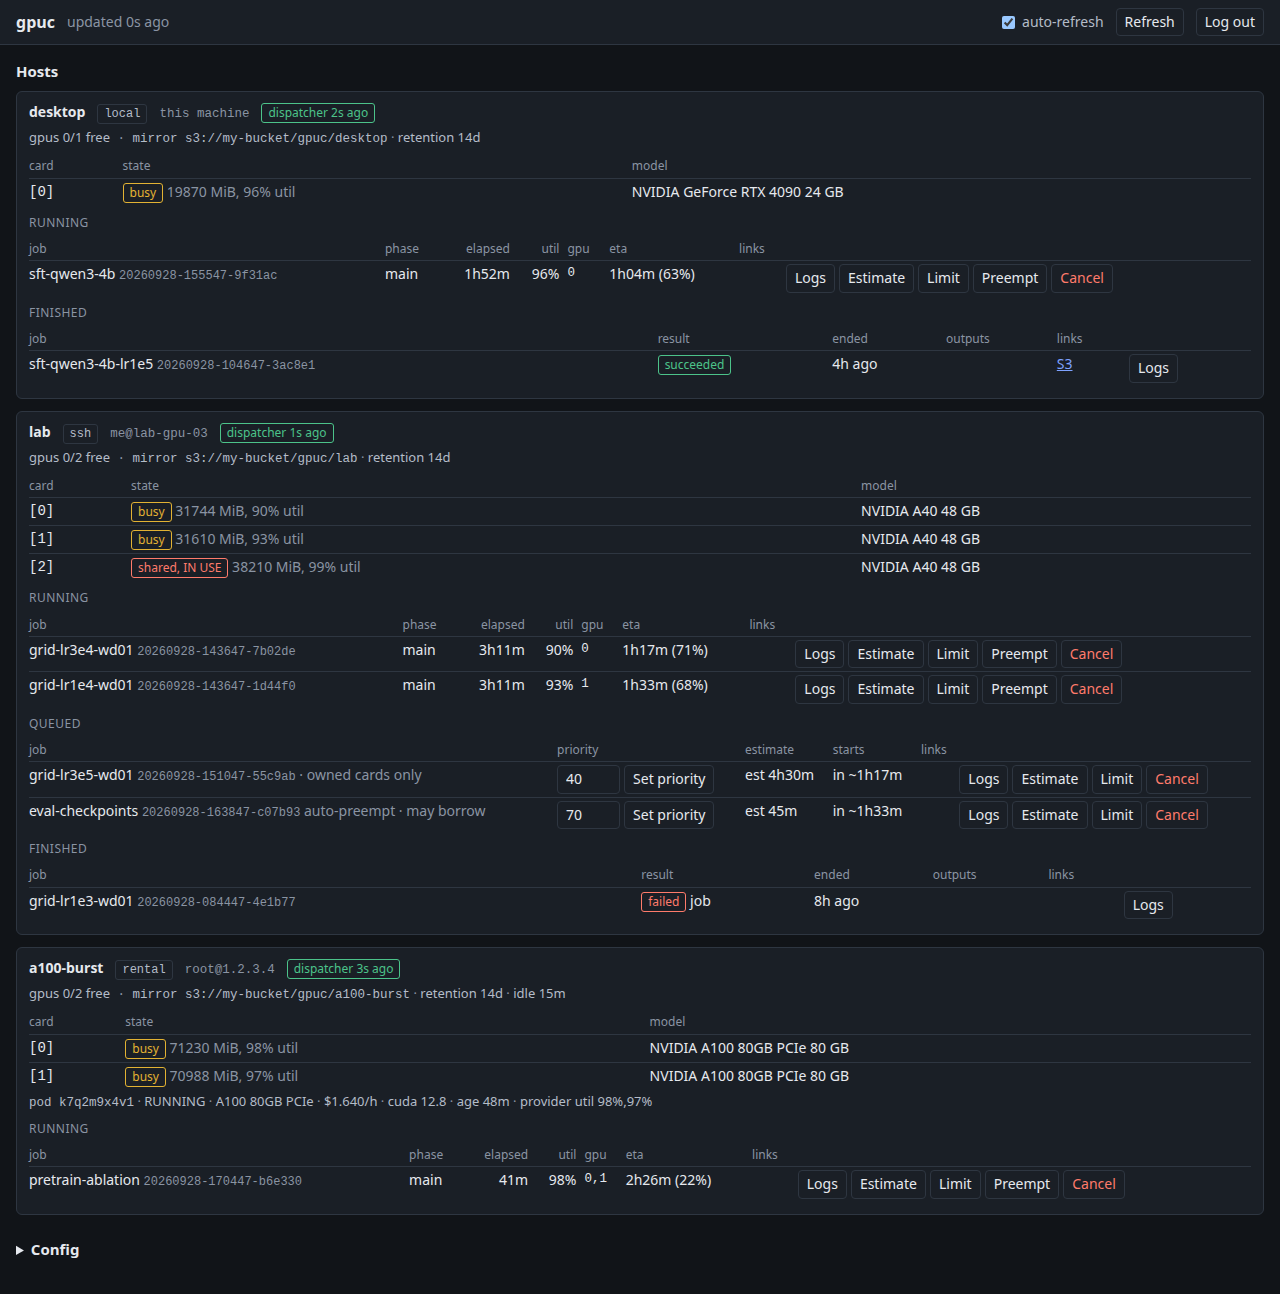Cancel the queued grid-lr3e5-wd01 job
This screenshot has height=1294, width=1280.
tap(1177, 779)
